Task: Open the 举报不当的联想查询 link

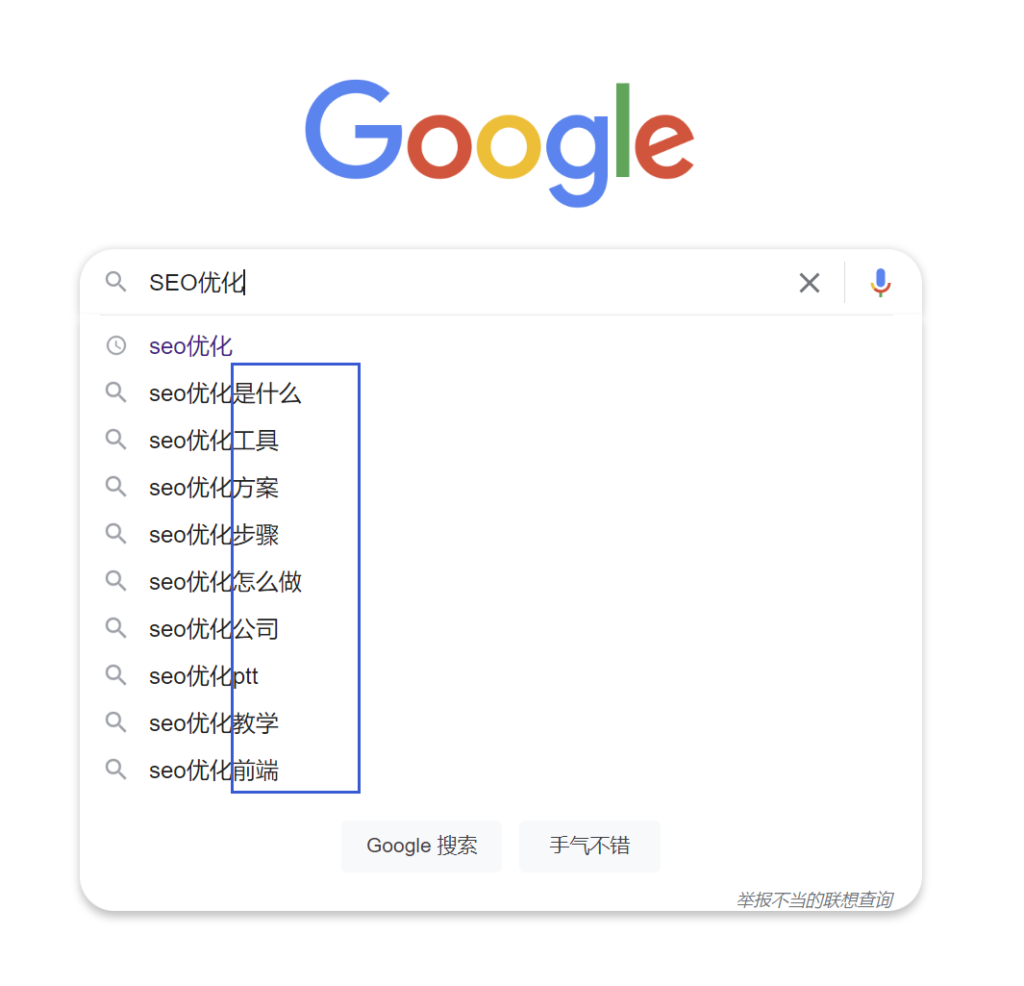Action: point(814,900)
